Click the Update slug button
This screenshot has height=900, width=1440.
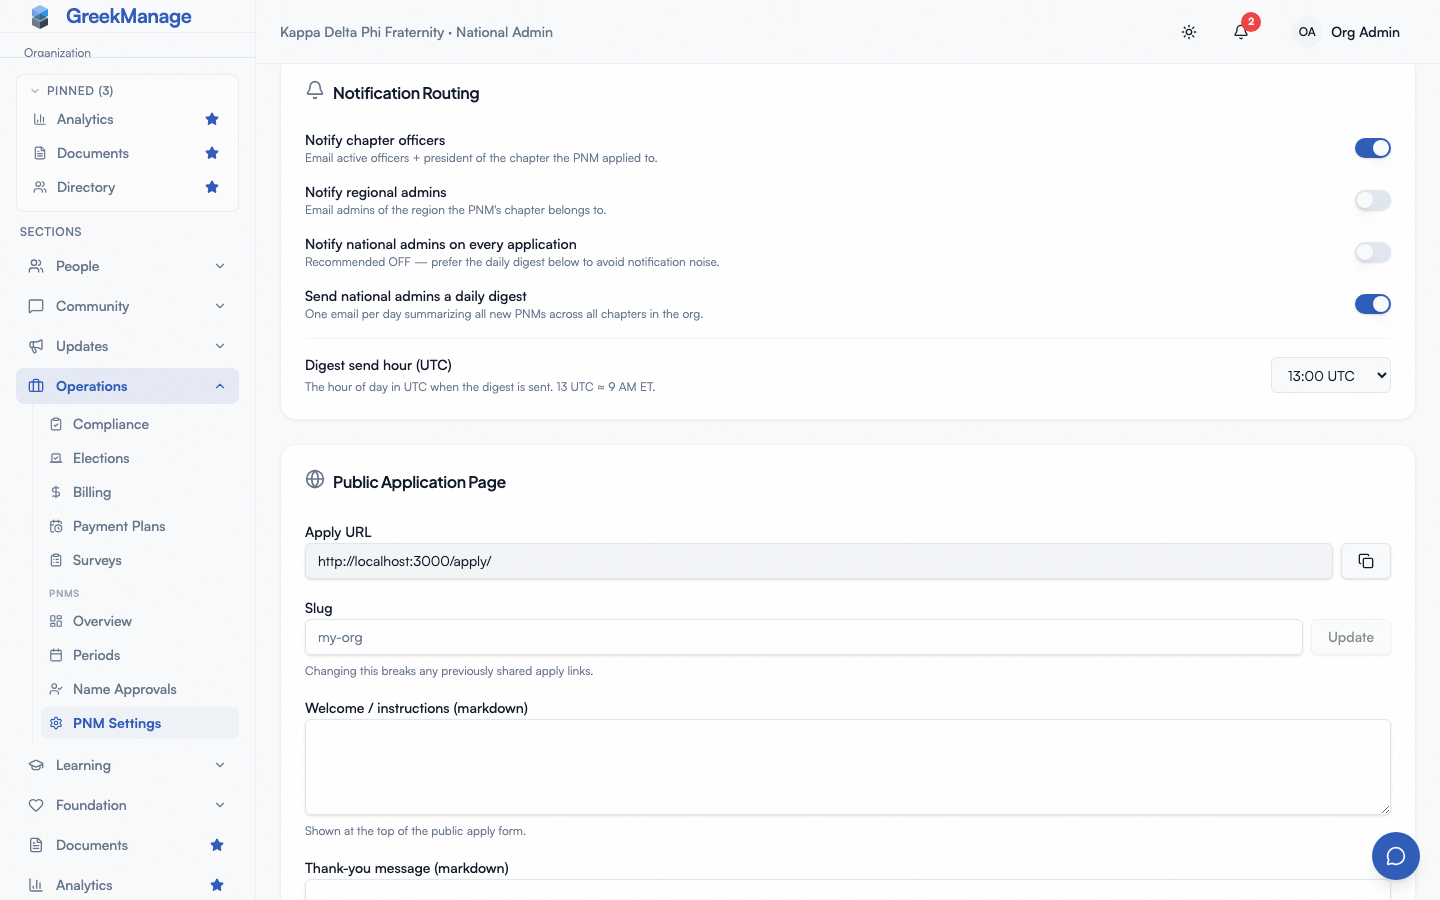[x=1351, y=637]
